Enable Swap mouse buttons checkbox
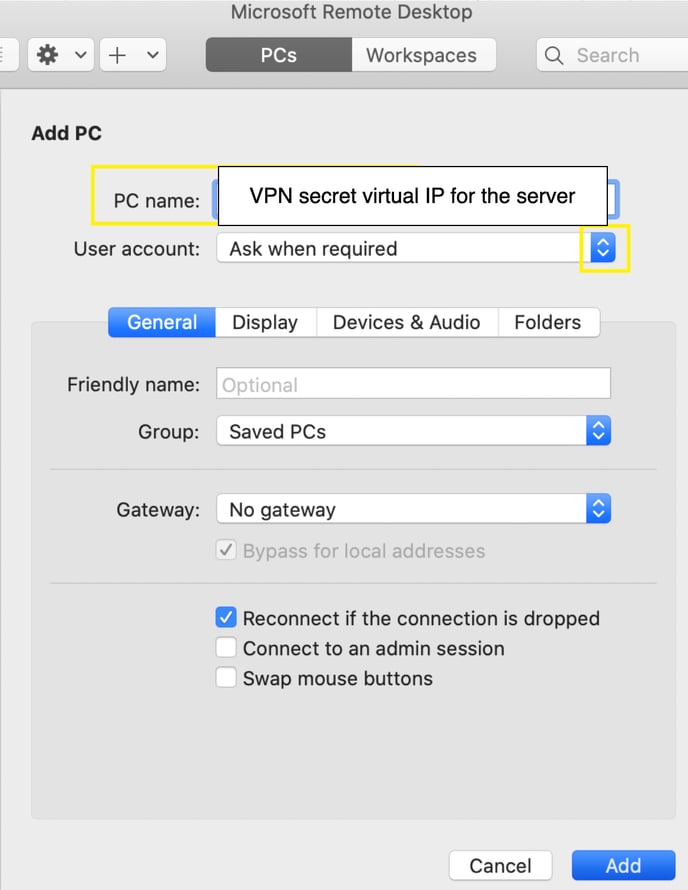688x890 pixels. click(x=226, y=678)
